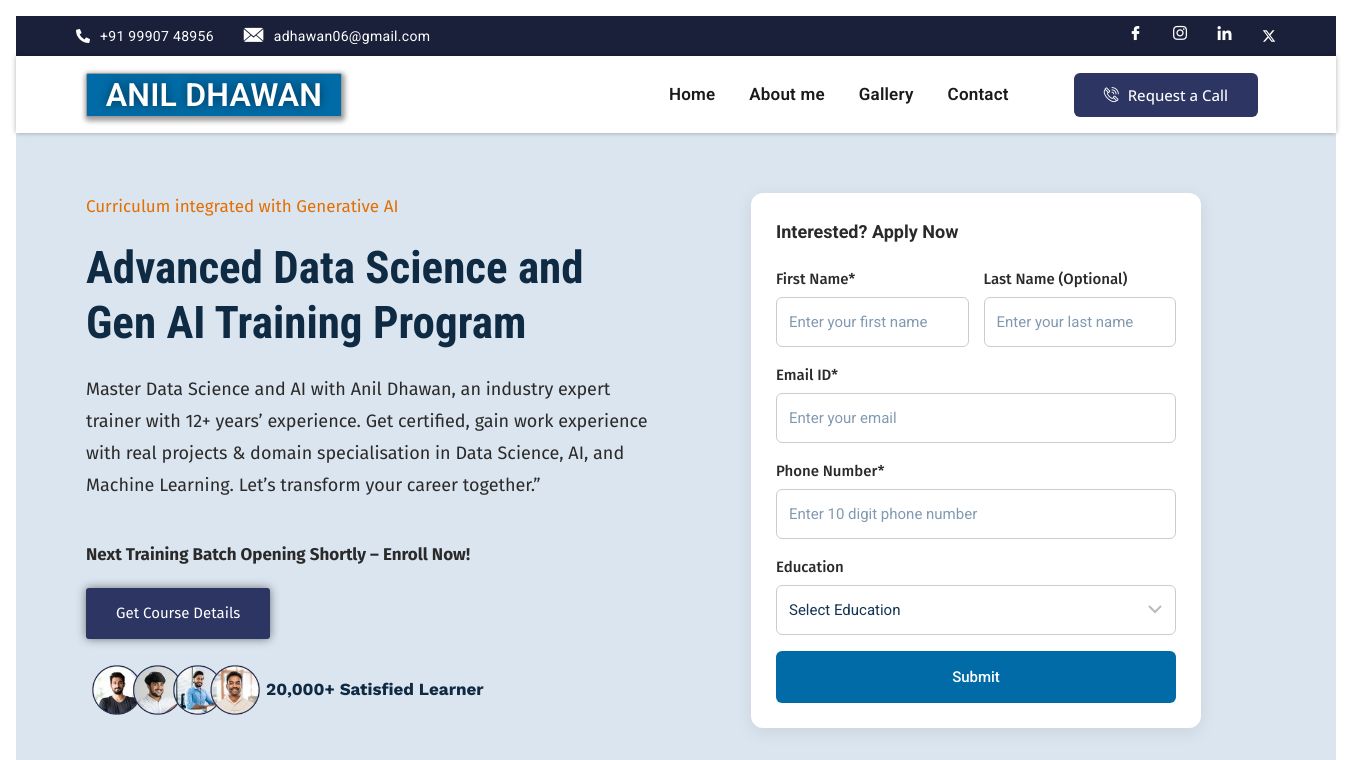The image size is (1352, 760).
Task: Click the first learner avatar photo
Action: pos(116,690)
